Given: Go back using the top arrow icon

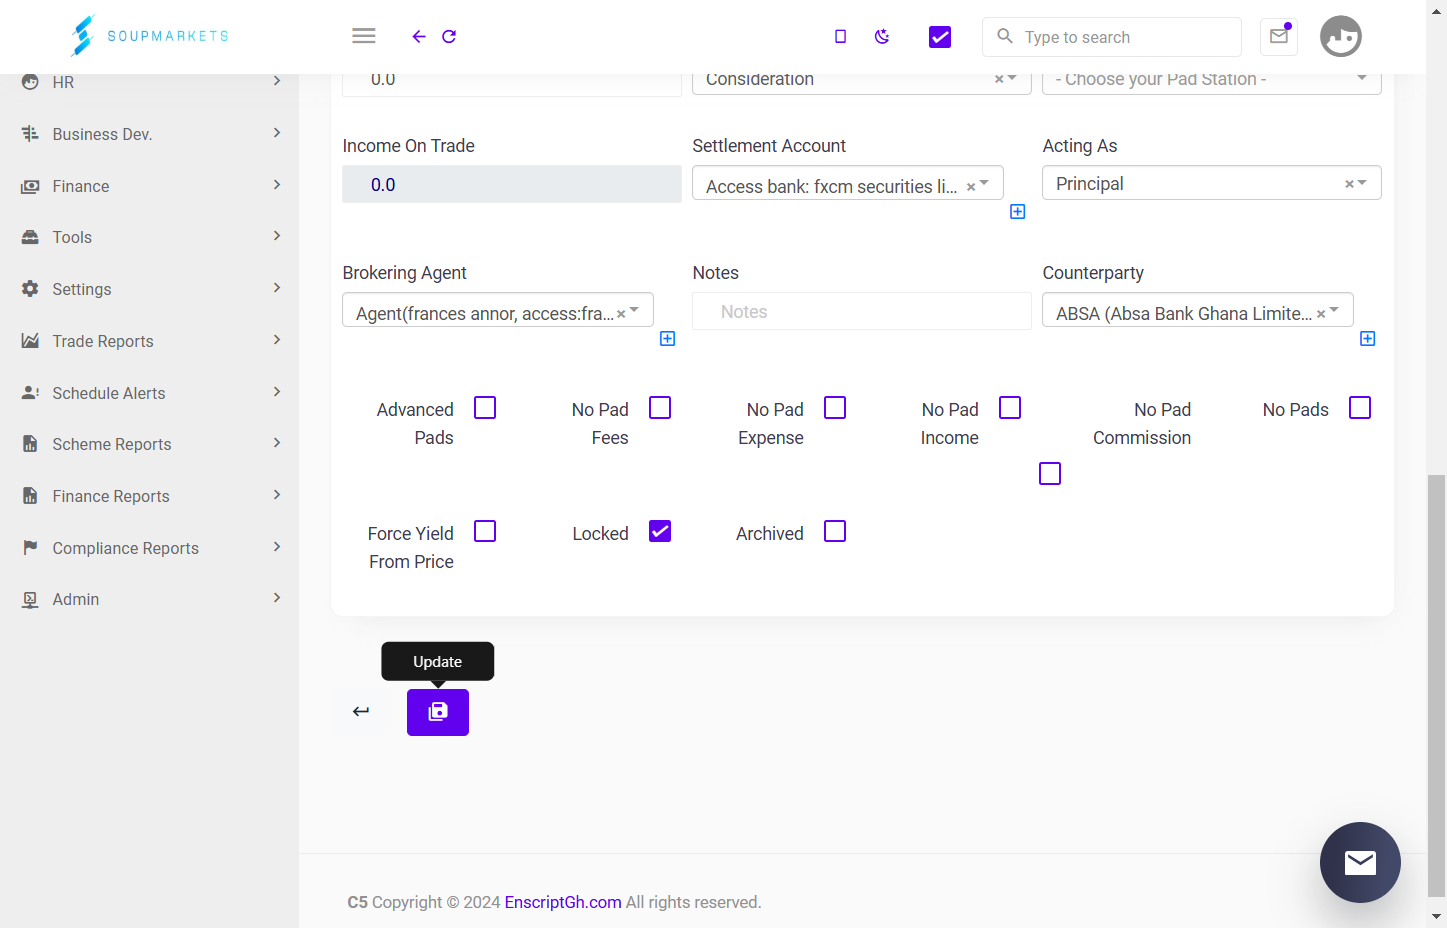Looking at the screenshot, I should coord(419,37).
